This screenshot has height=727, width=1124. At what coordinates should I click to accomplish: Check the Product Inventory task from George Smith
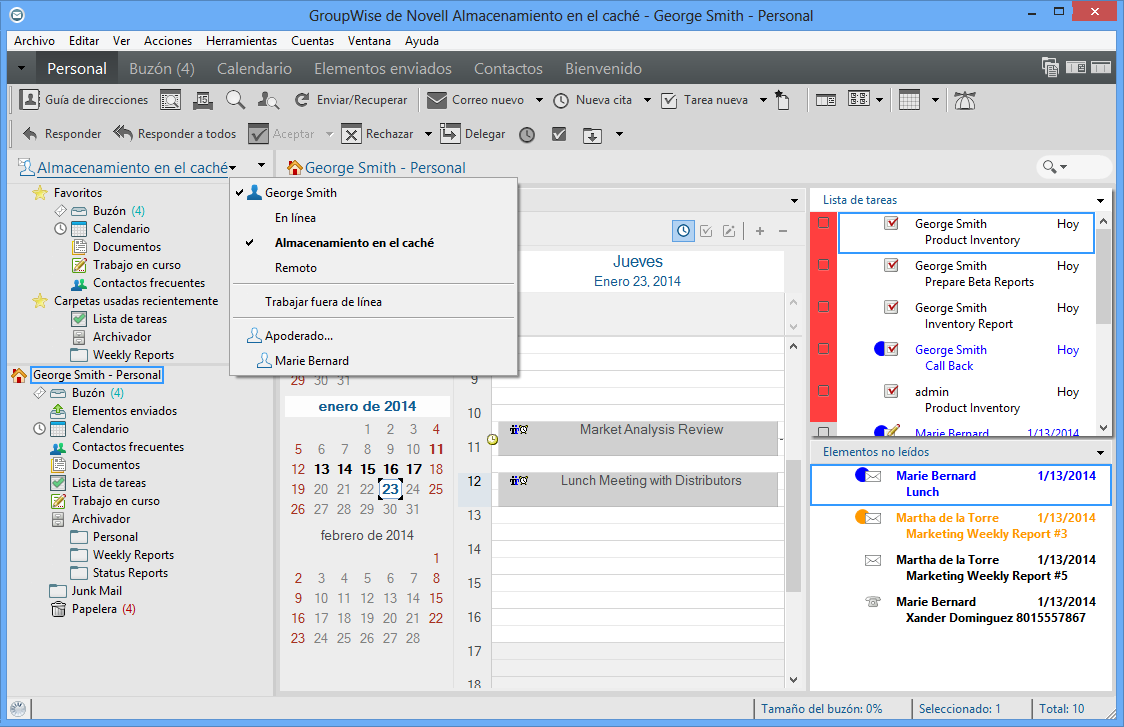coord(824,223)
